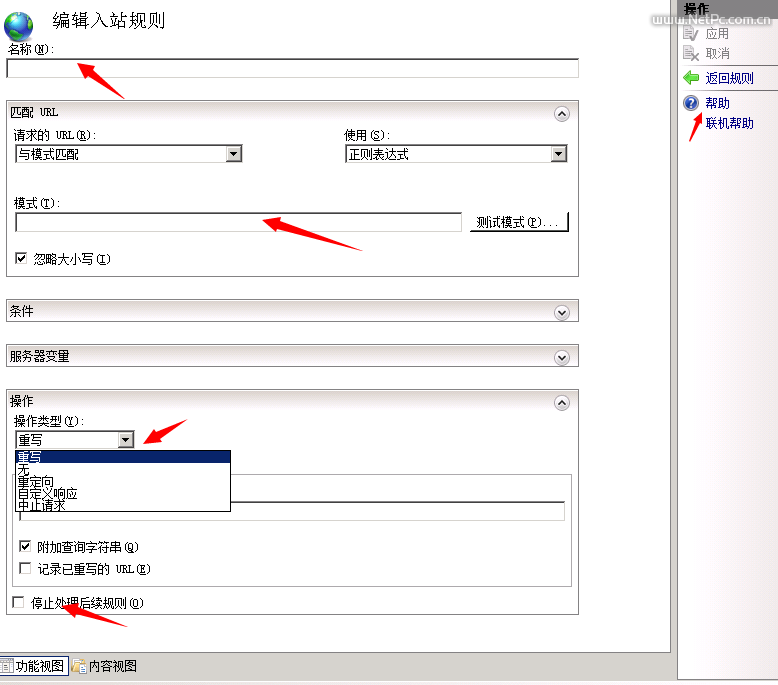This screenshot has height=685, width=778.
Task: Collapse the 匹配 URL section
Action: 562,114
